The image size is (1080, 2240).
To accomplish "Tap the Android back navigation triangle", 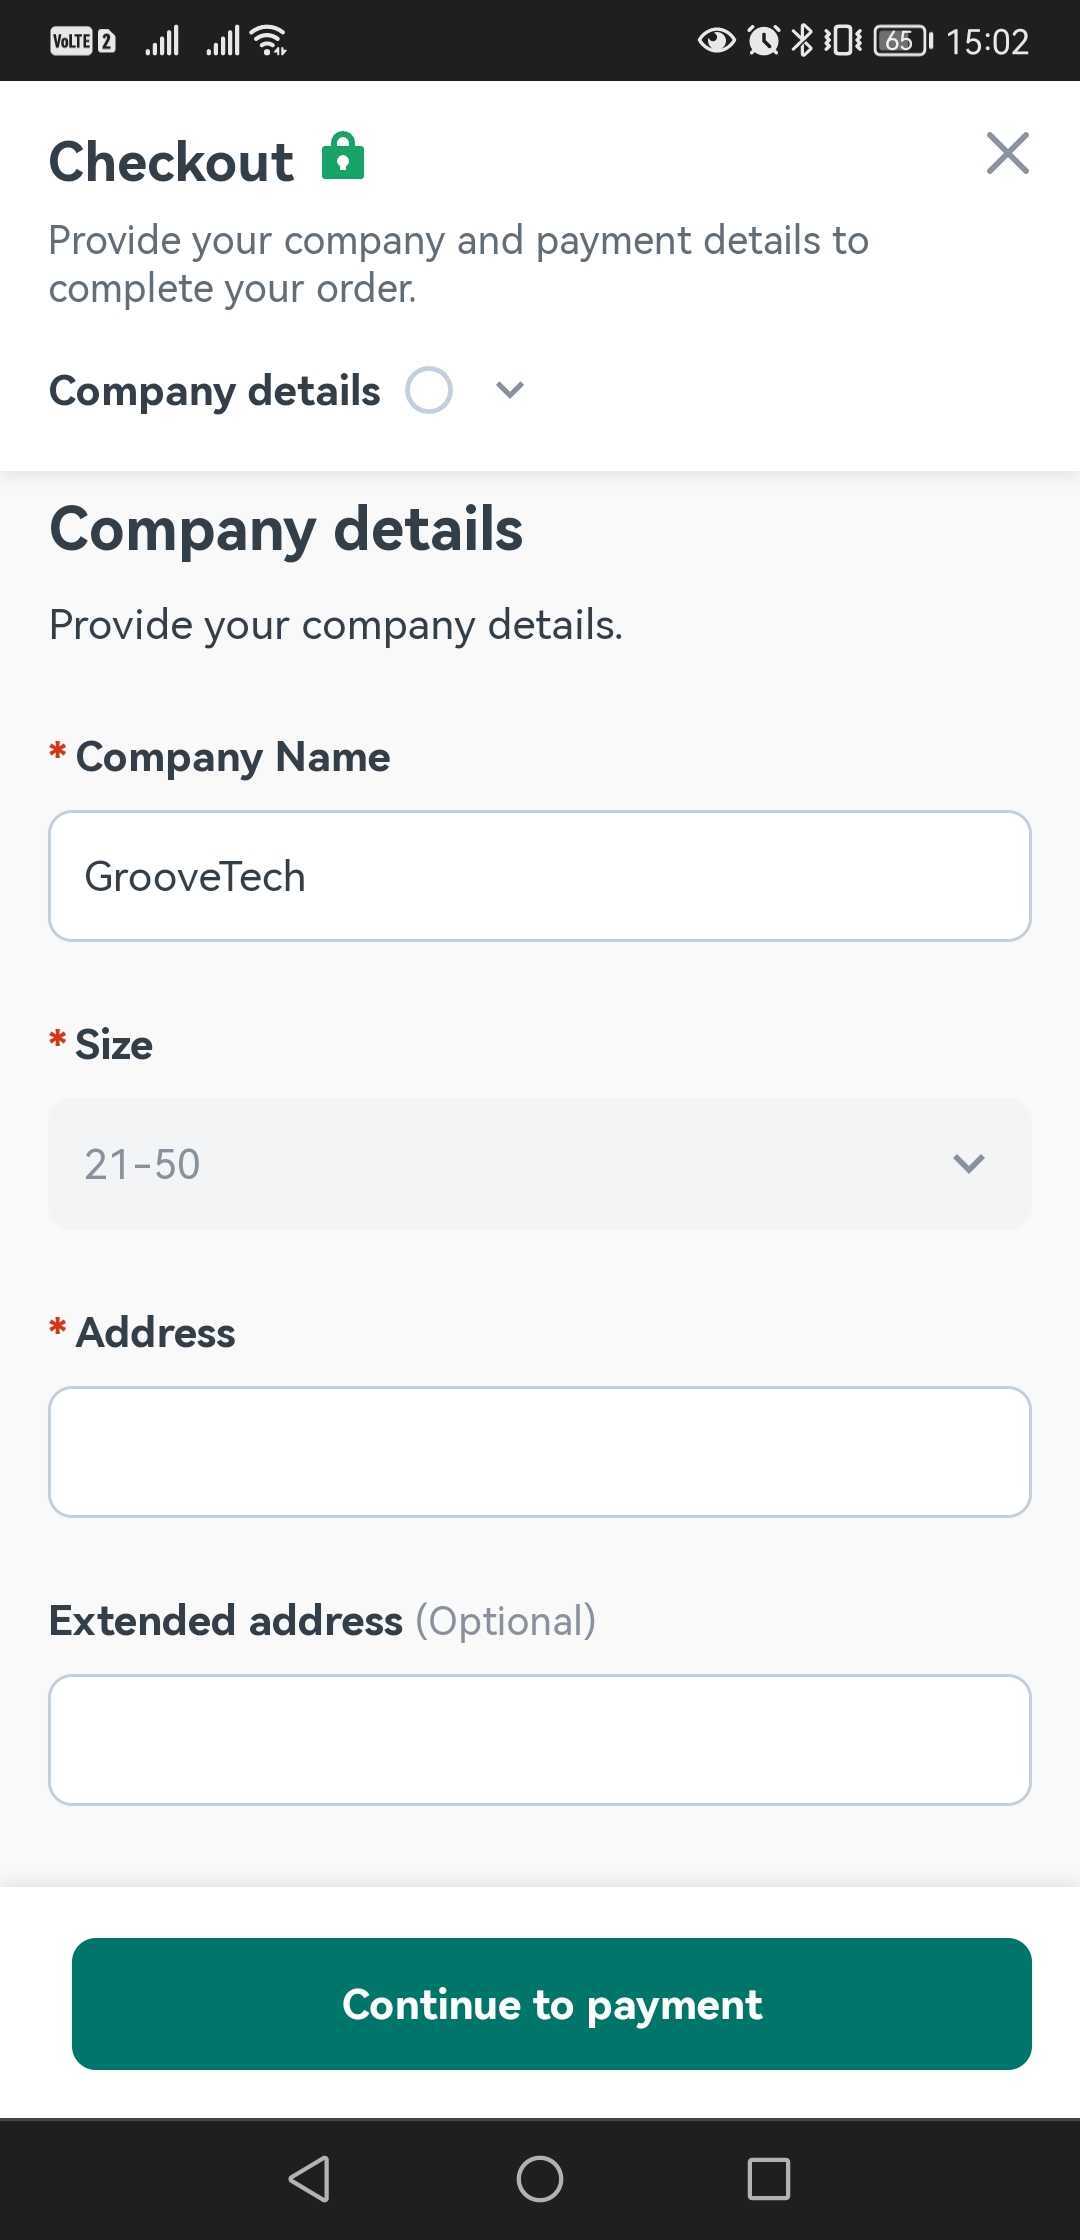I will tap(309, 2178).
